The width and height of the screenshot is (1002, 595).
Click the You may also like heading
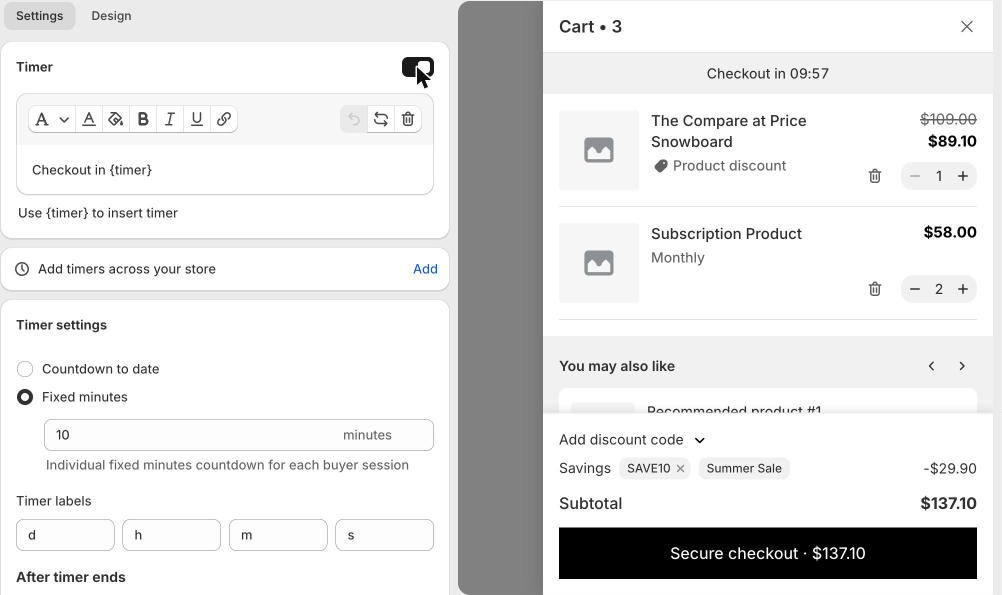[617, 366]
